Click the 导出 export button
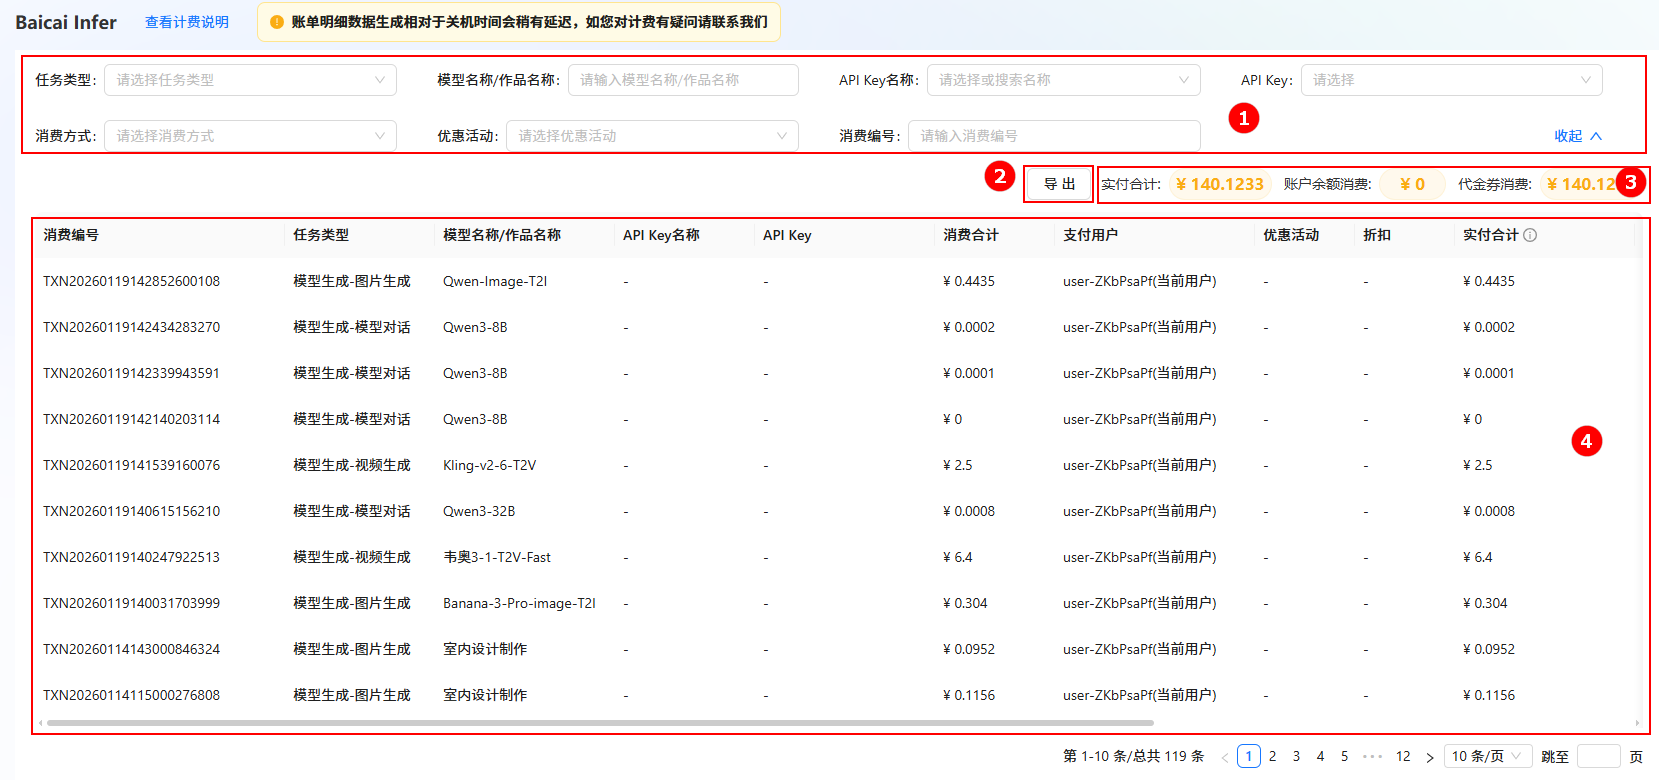 pos(1059,184)
